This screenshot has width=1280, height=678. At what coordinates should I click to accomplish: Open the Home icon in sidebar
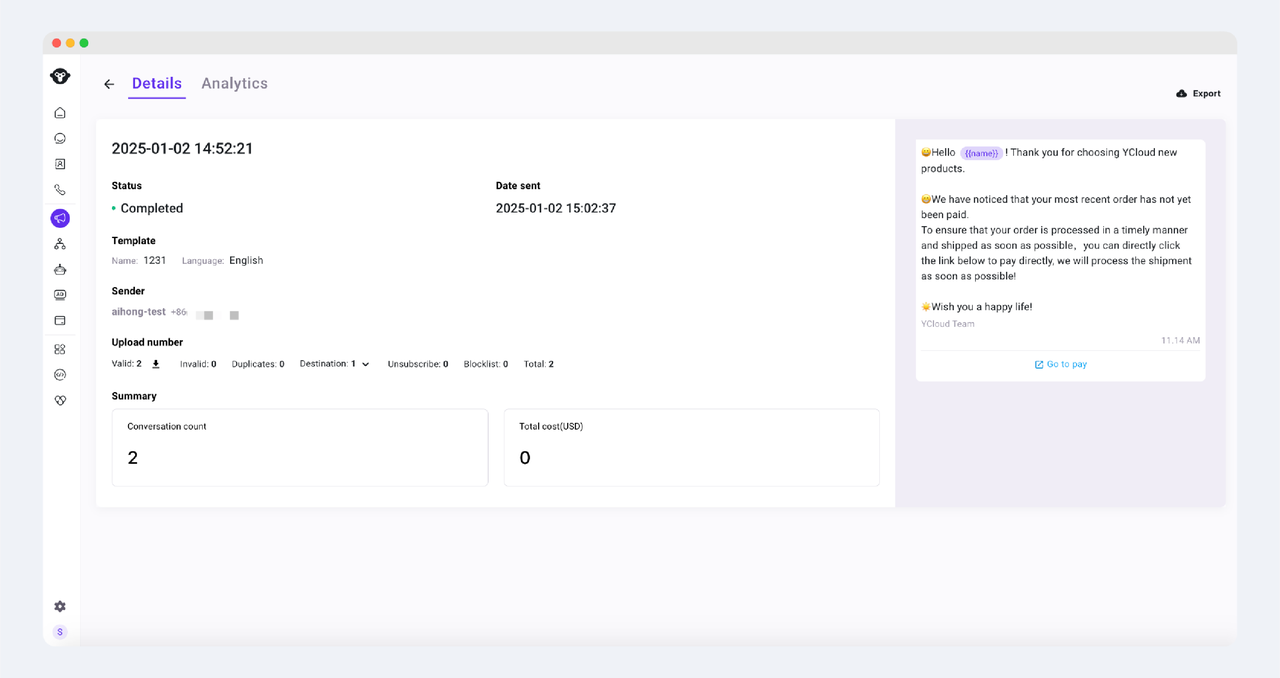(x=60, y=113)
